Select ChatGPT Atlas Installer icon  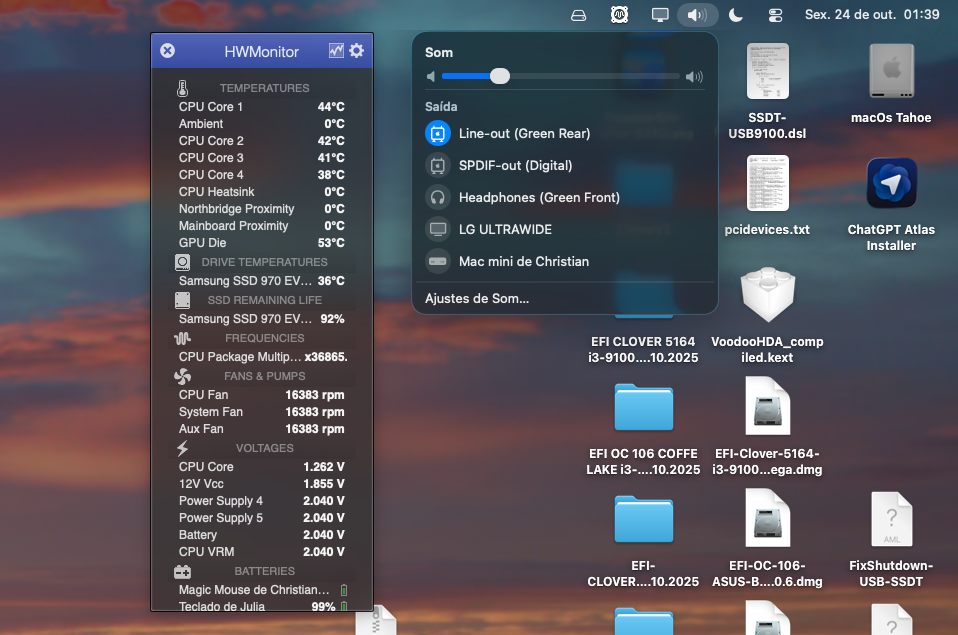coord(891,183)
